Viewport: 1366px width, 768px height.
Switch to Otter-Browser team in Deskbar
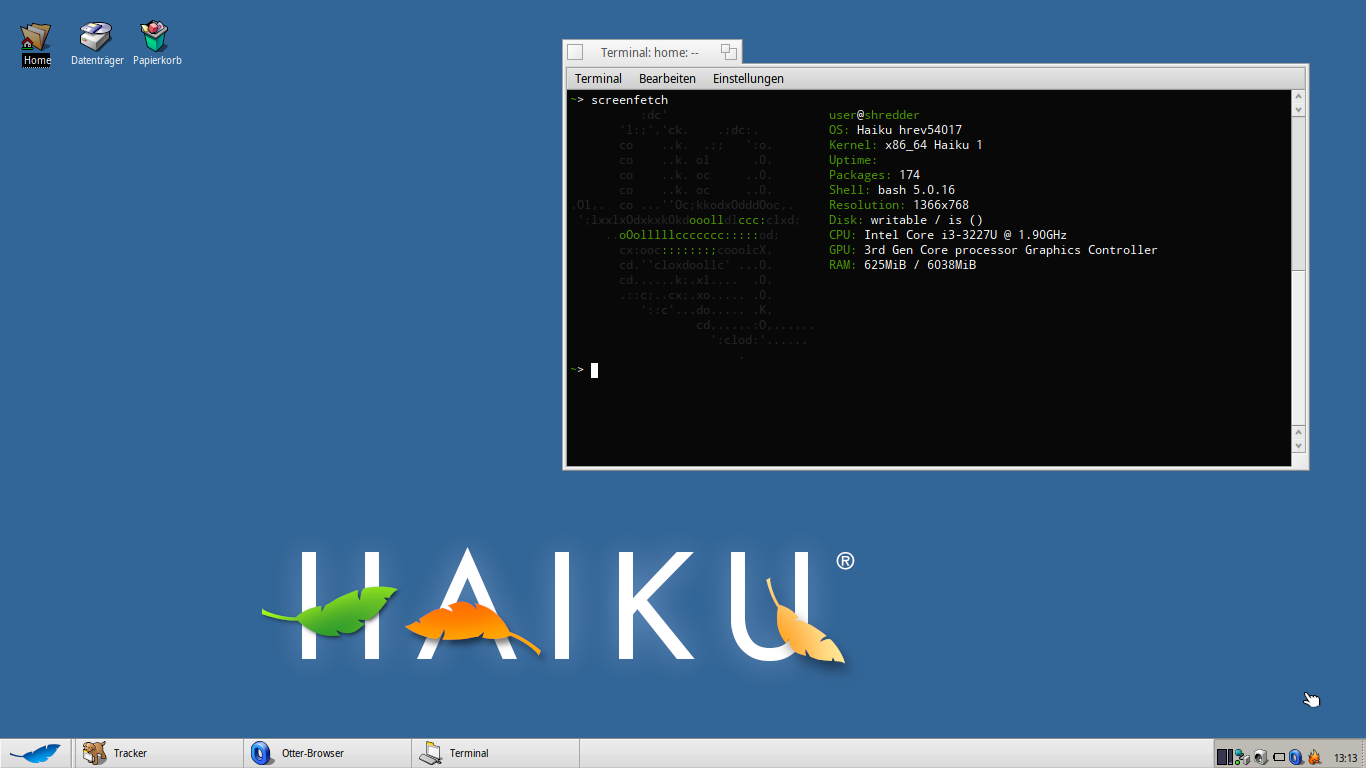point(326,753)
